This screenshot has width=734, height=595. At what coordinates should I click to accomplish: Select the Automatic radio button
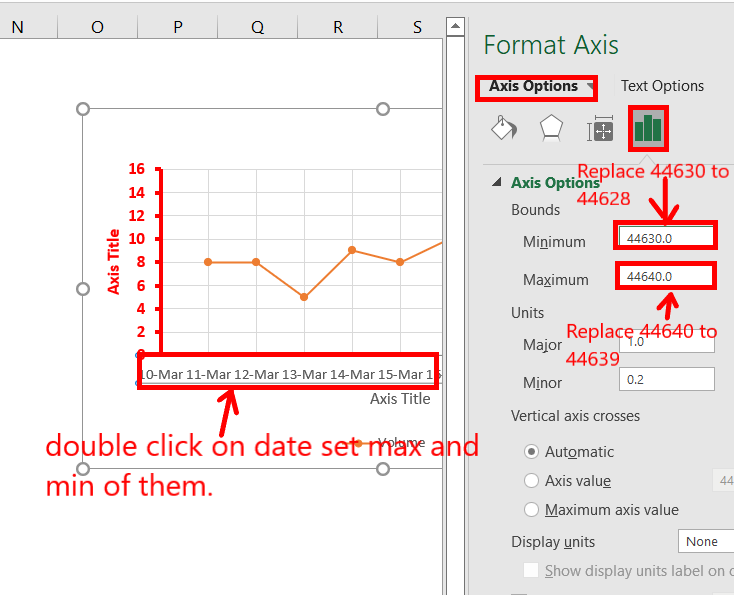point(531,452)
